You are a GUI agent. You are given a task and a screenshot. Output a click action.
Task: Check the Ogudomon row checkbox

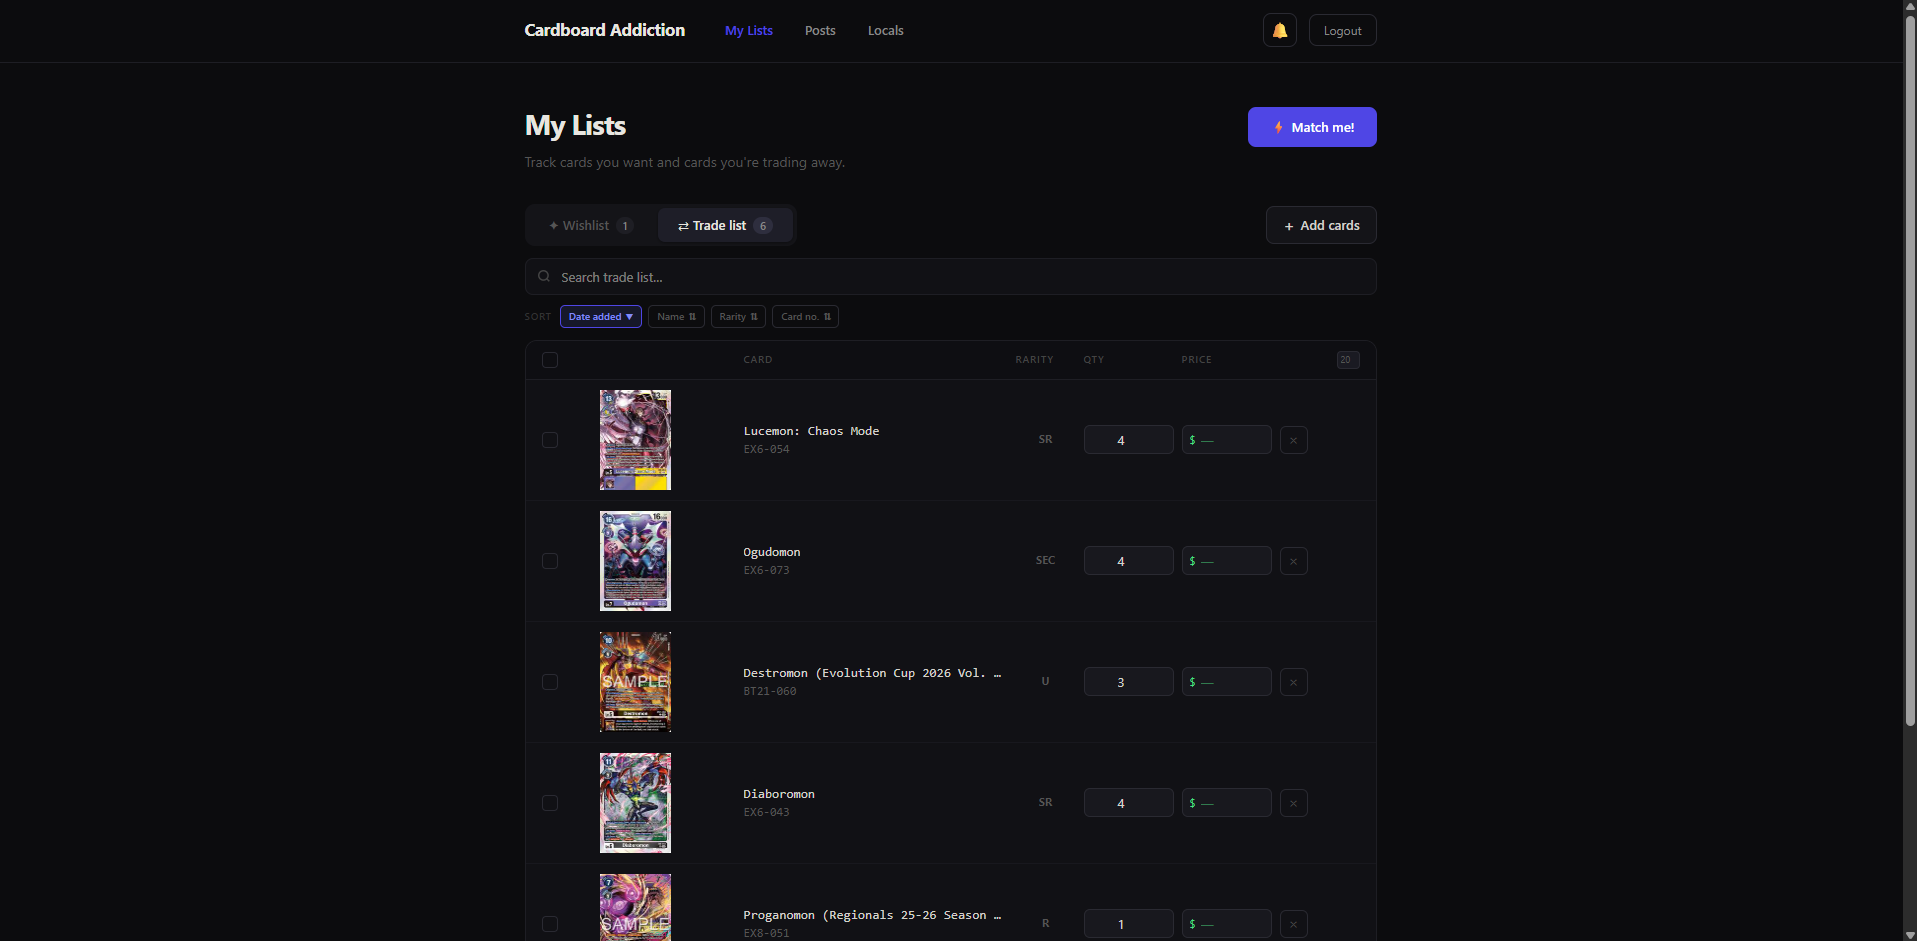tap(550, 561)
